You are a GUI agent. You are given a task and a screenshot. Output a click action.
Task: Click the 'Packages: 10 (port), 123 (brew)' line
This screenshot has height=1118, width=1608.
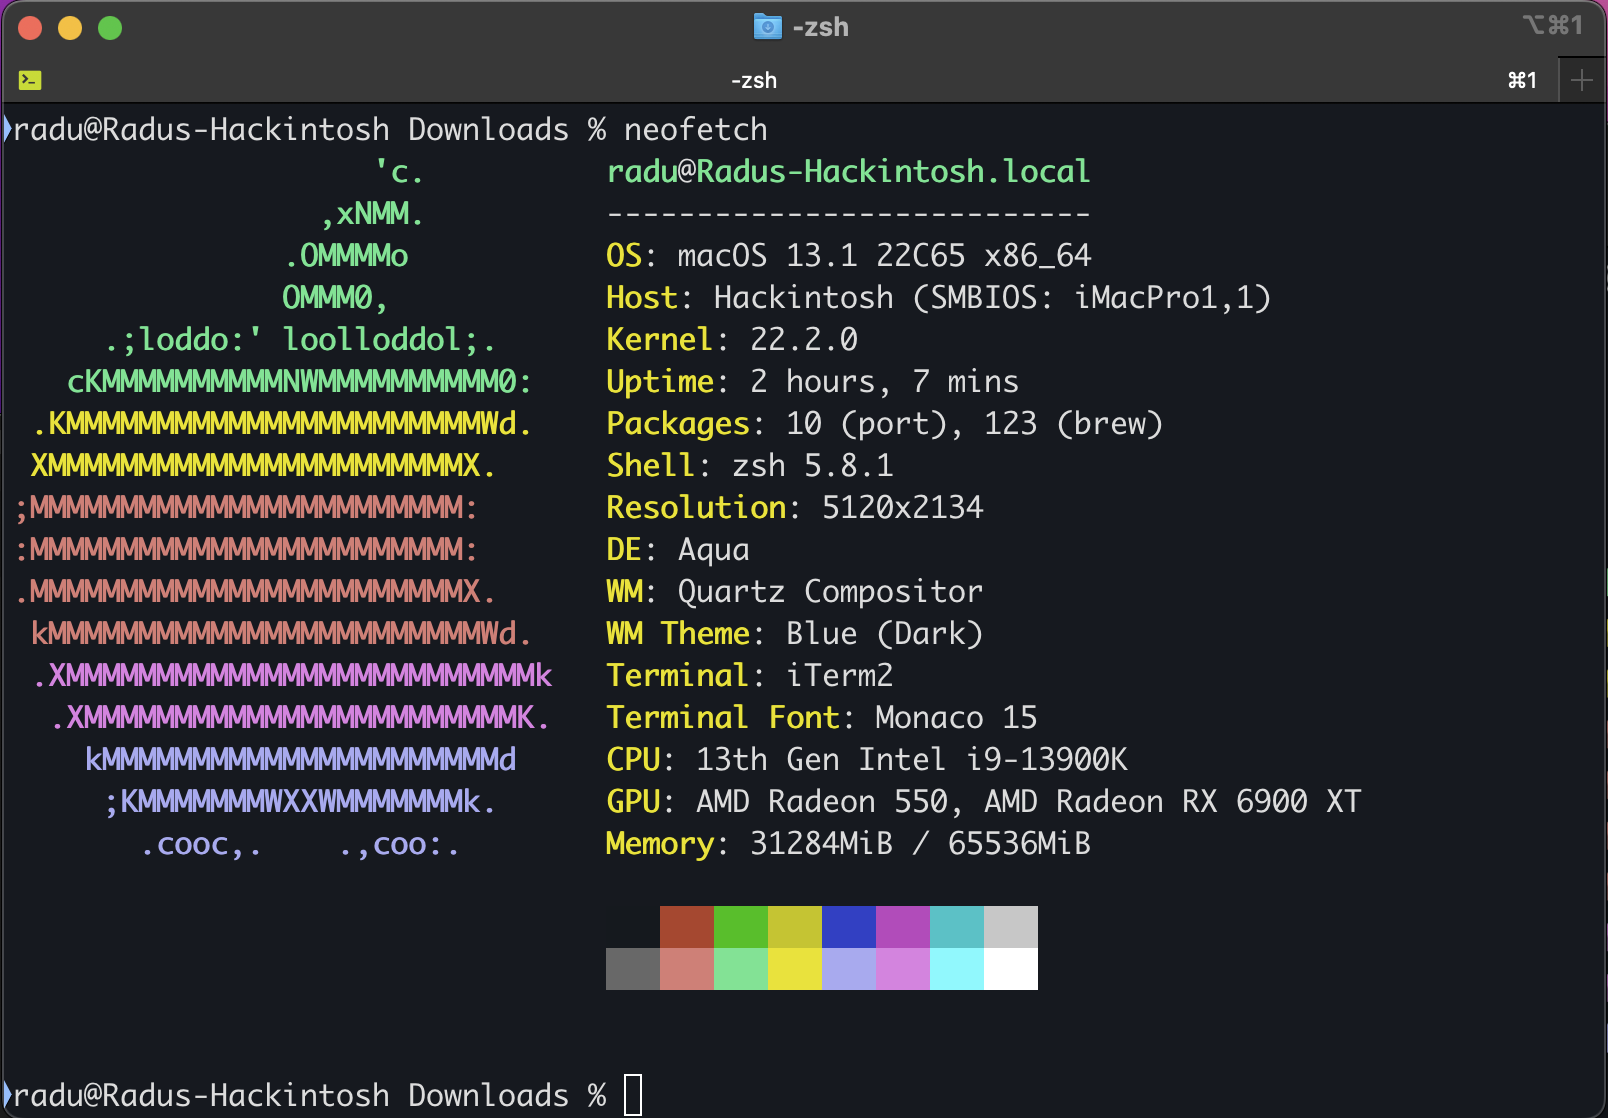[884, 424]
